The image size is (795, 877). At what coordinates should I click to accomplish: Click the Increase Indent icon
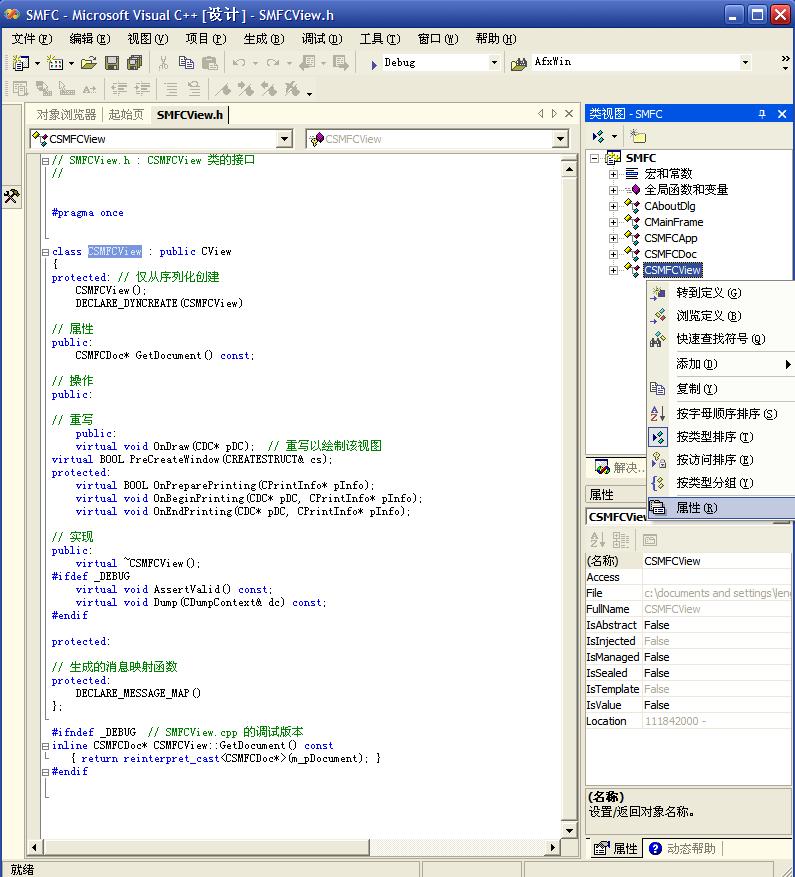click(x=142, y=88)
